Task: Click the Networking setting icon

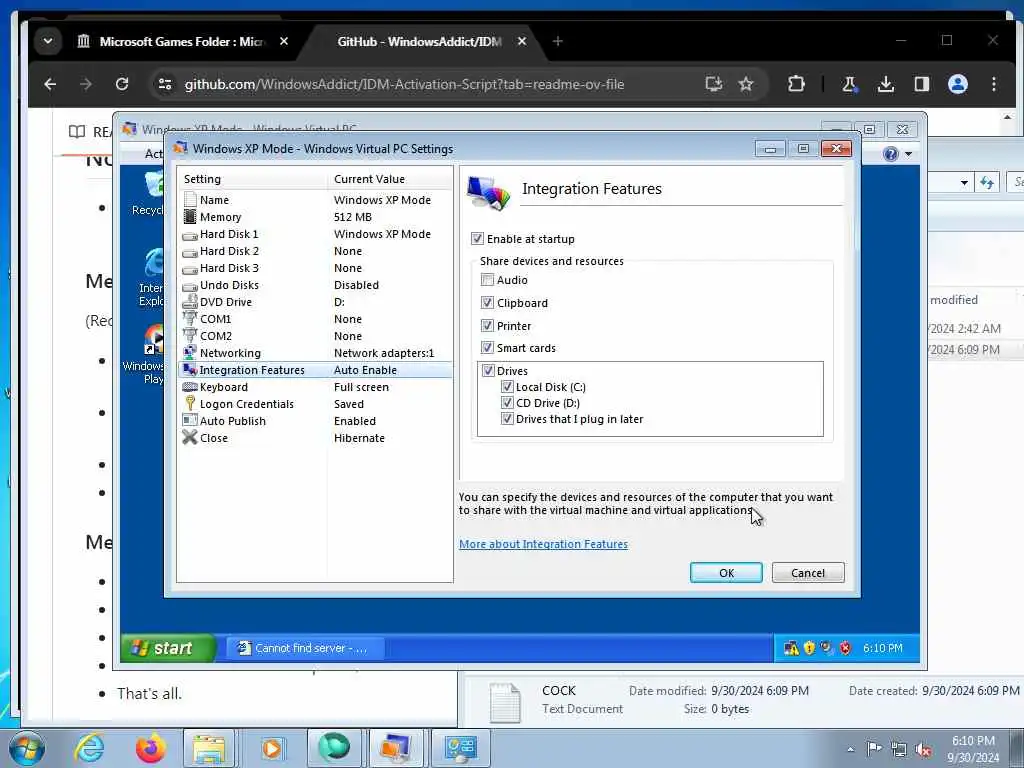Action: pyautogui.click(x=189, y=353)
